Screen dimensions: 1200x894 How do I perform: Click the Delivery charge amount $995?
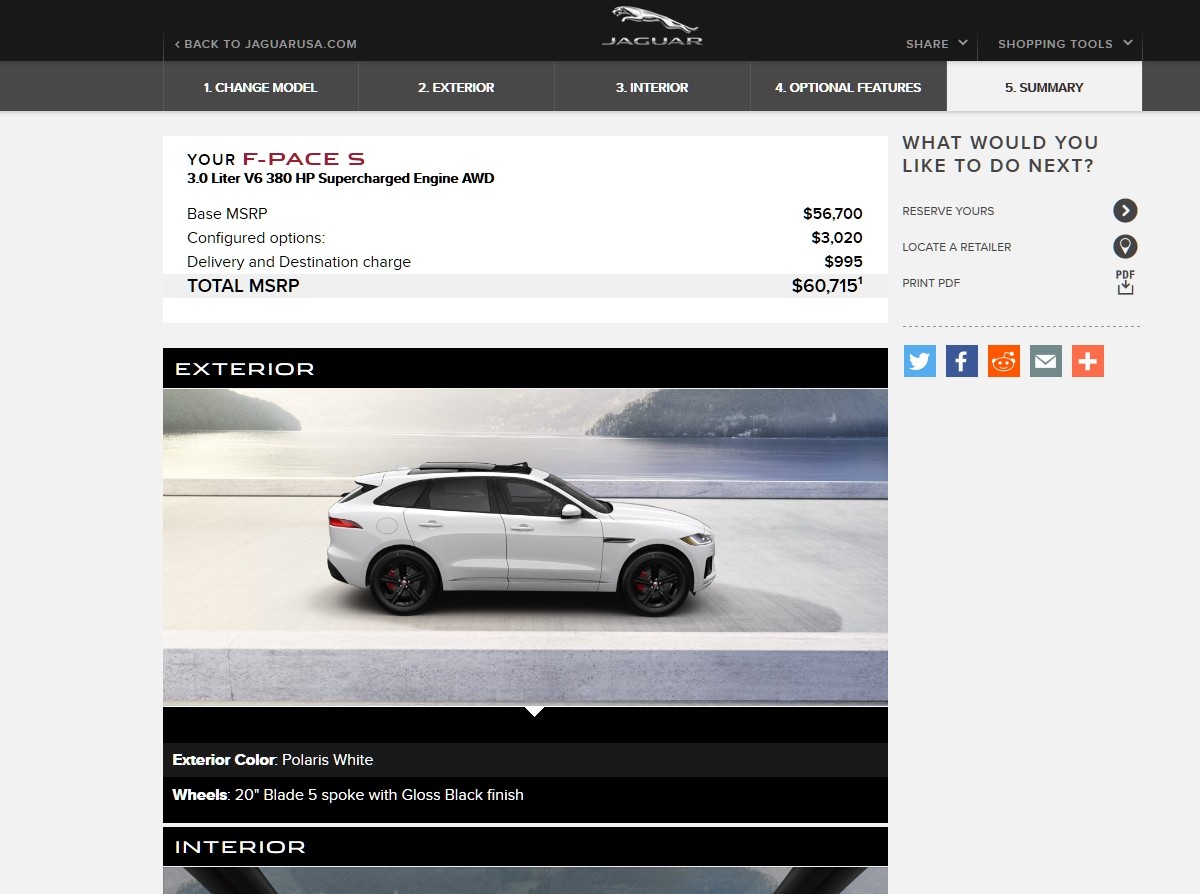click(x=843, y=261)
